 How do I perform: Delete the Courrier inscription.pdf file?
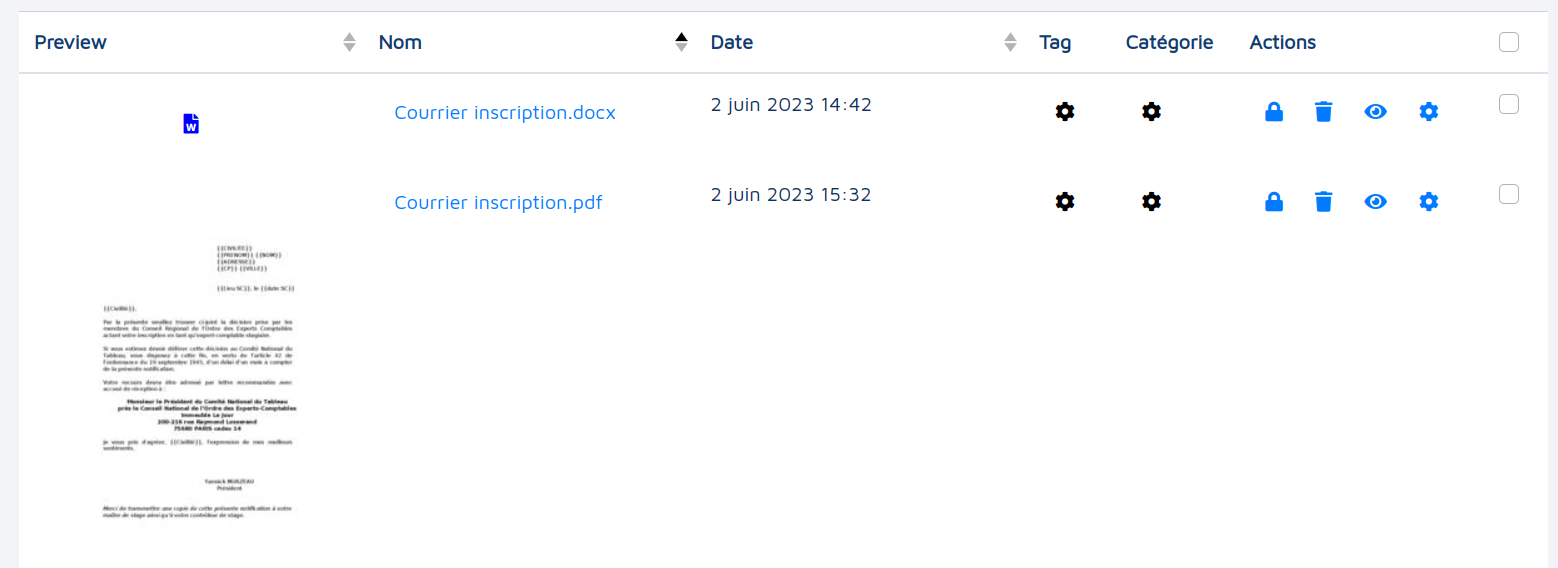pyautogui.click(x=1324, y=202)
